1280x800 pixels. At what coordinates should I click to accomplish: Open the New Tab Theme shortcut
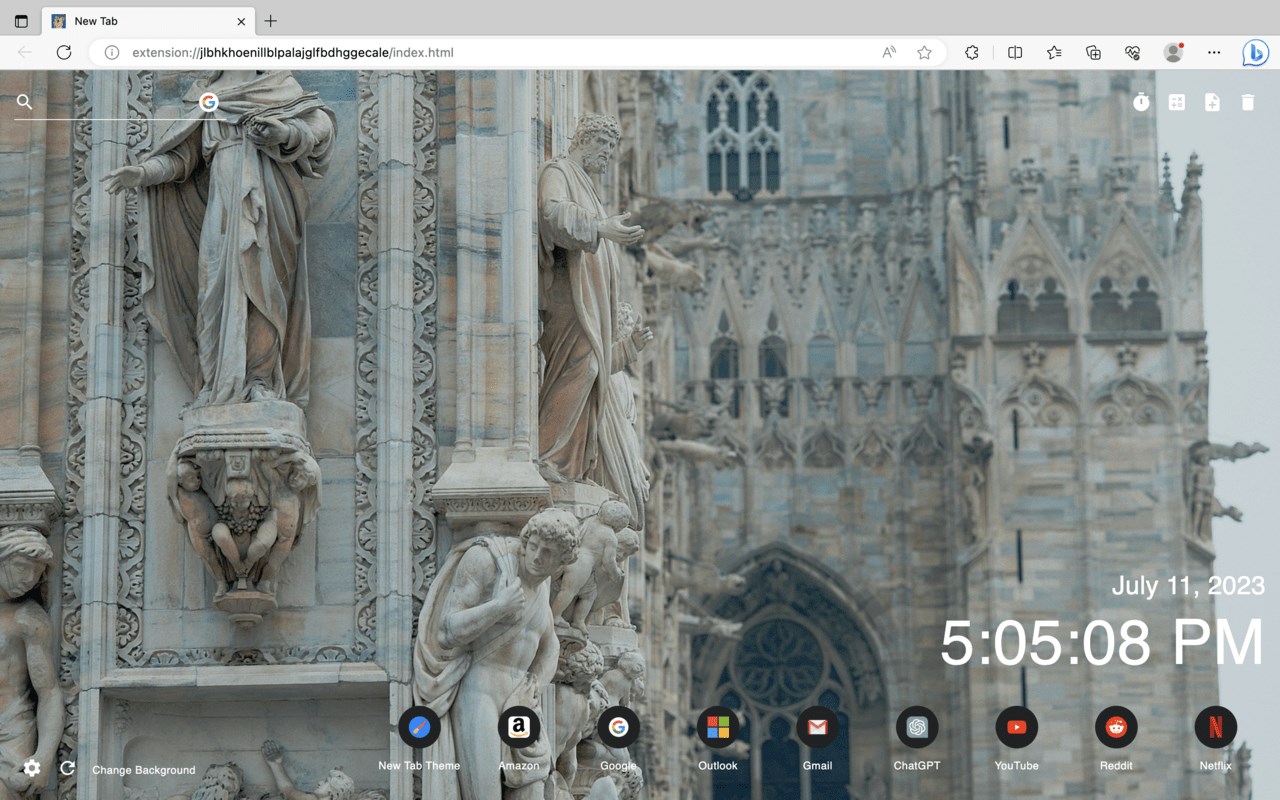(x=418, y=727)
